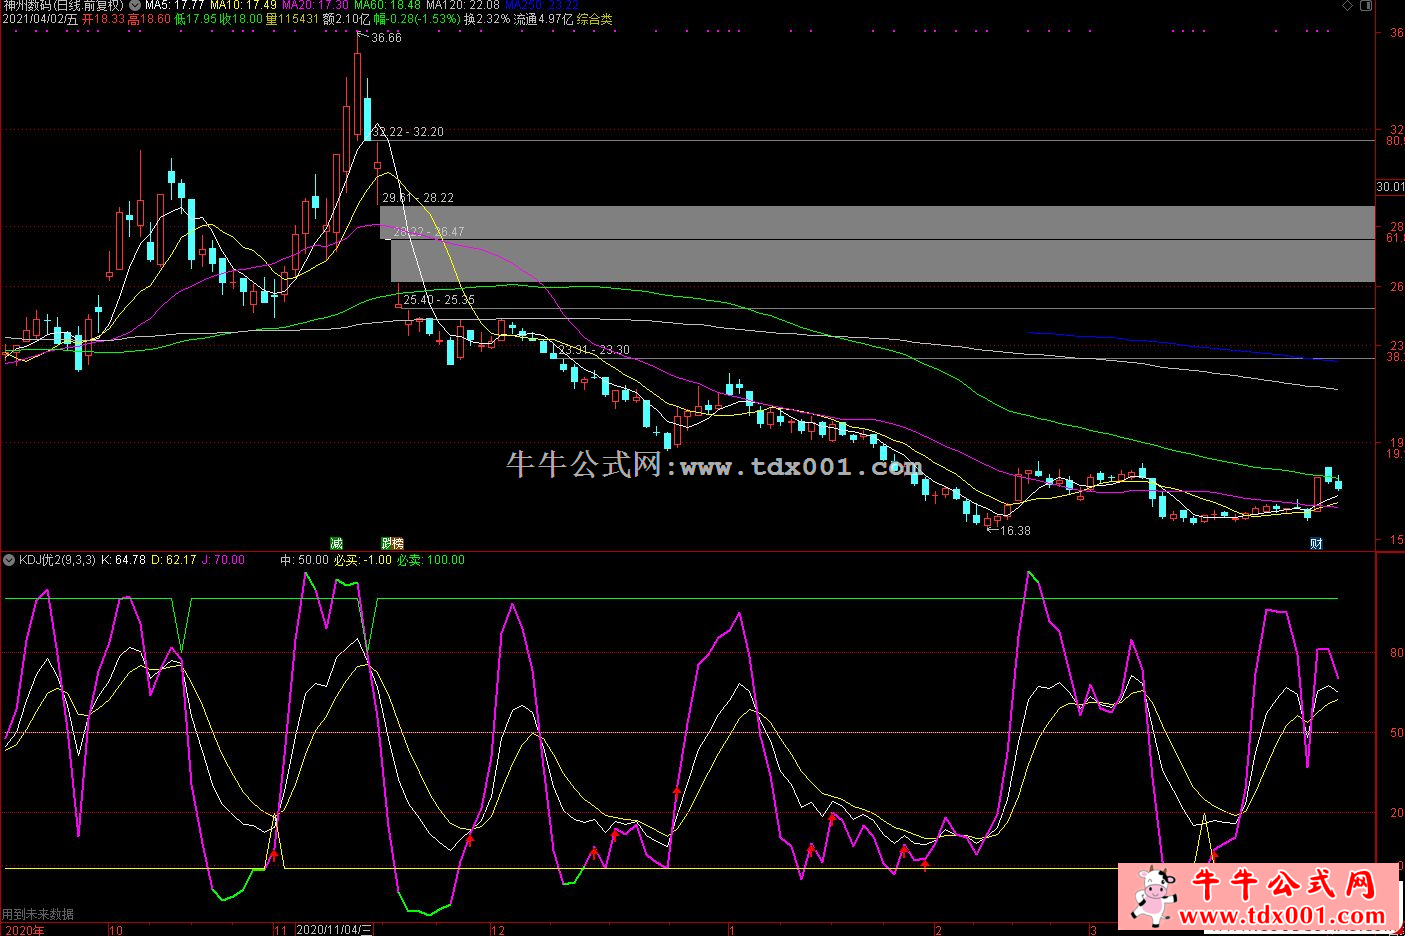The image size is (1405, 936).
Task: Click the 2020年 label on time axis
Action: click(x=23, y=930)
